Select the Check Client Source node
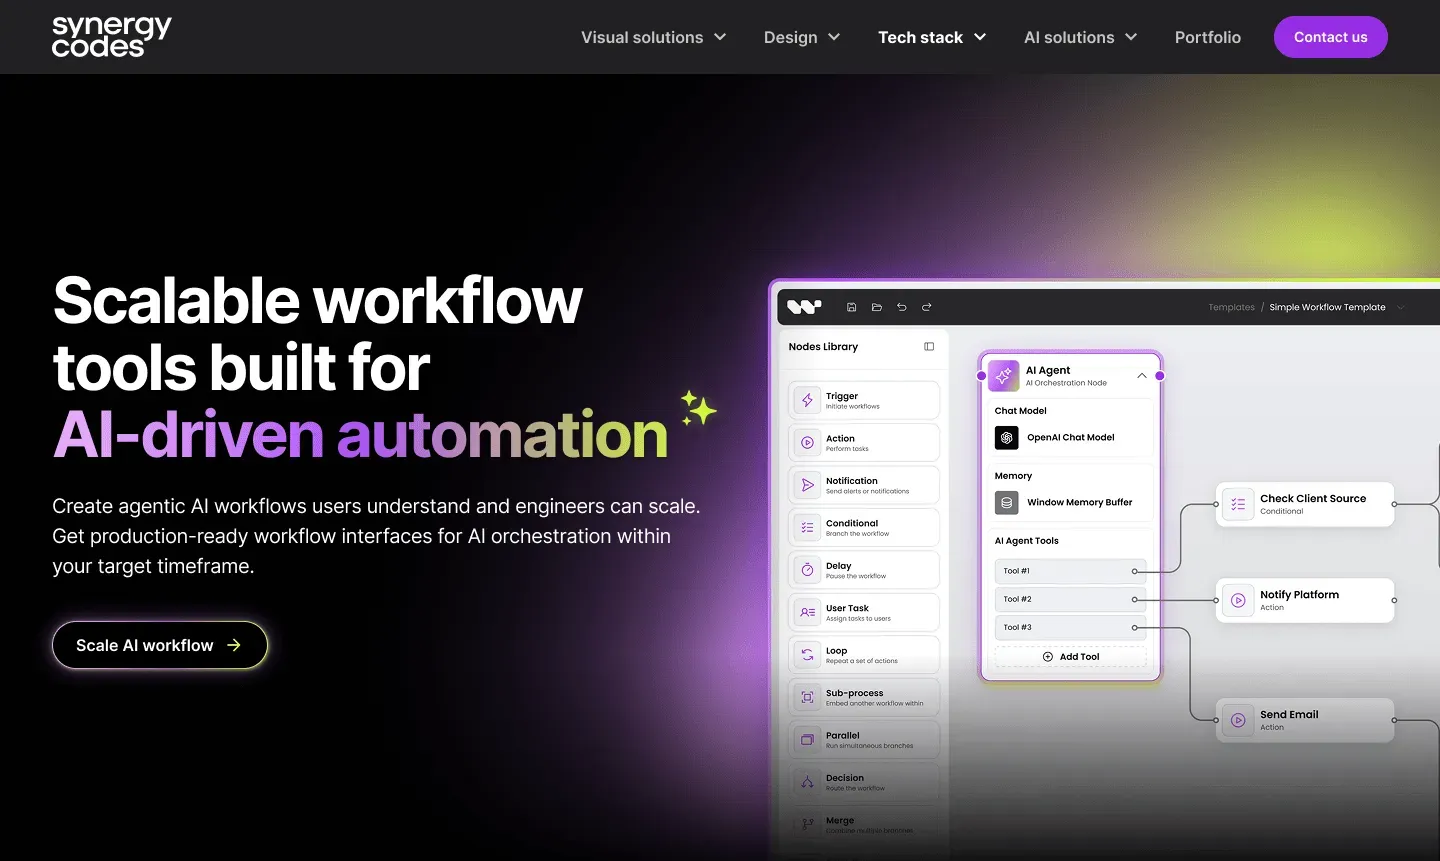The image size is (1440, 861). pos(1305,504)
